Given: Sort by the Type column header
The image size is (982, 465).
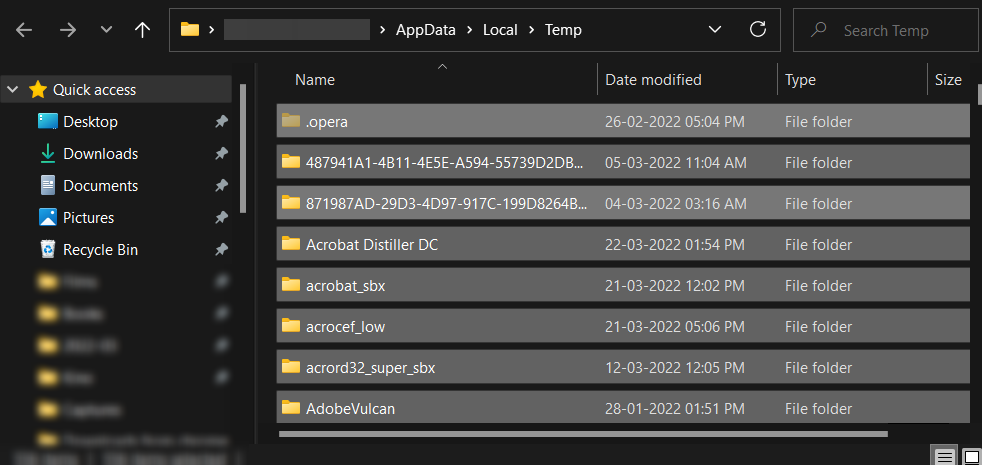Looking at the screenshot, I should point(800,80).
